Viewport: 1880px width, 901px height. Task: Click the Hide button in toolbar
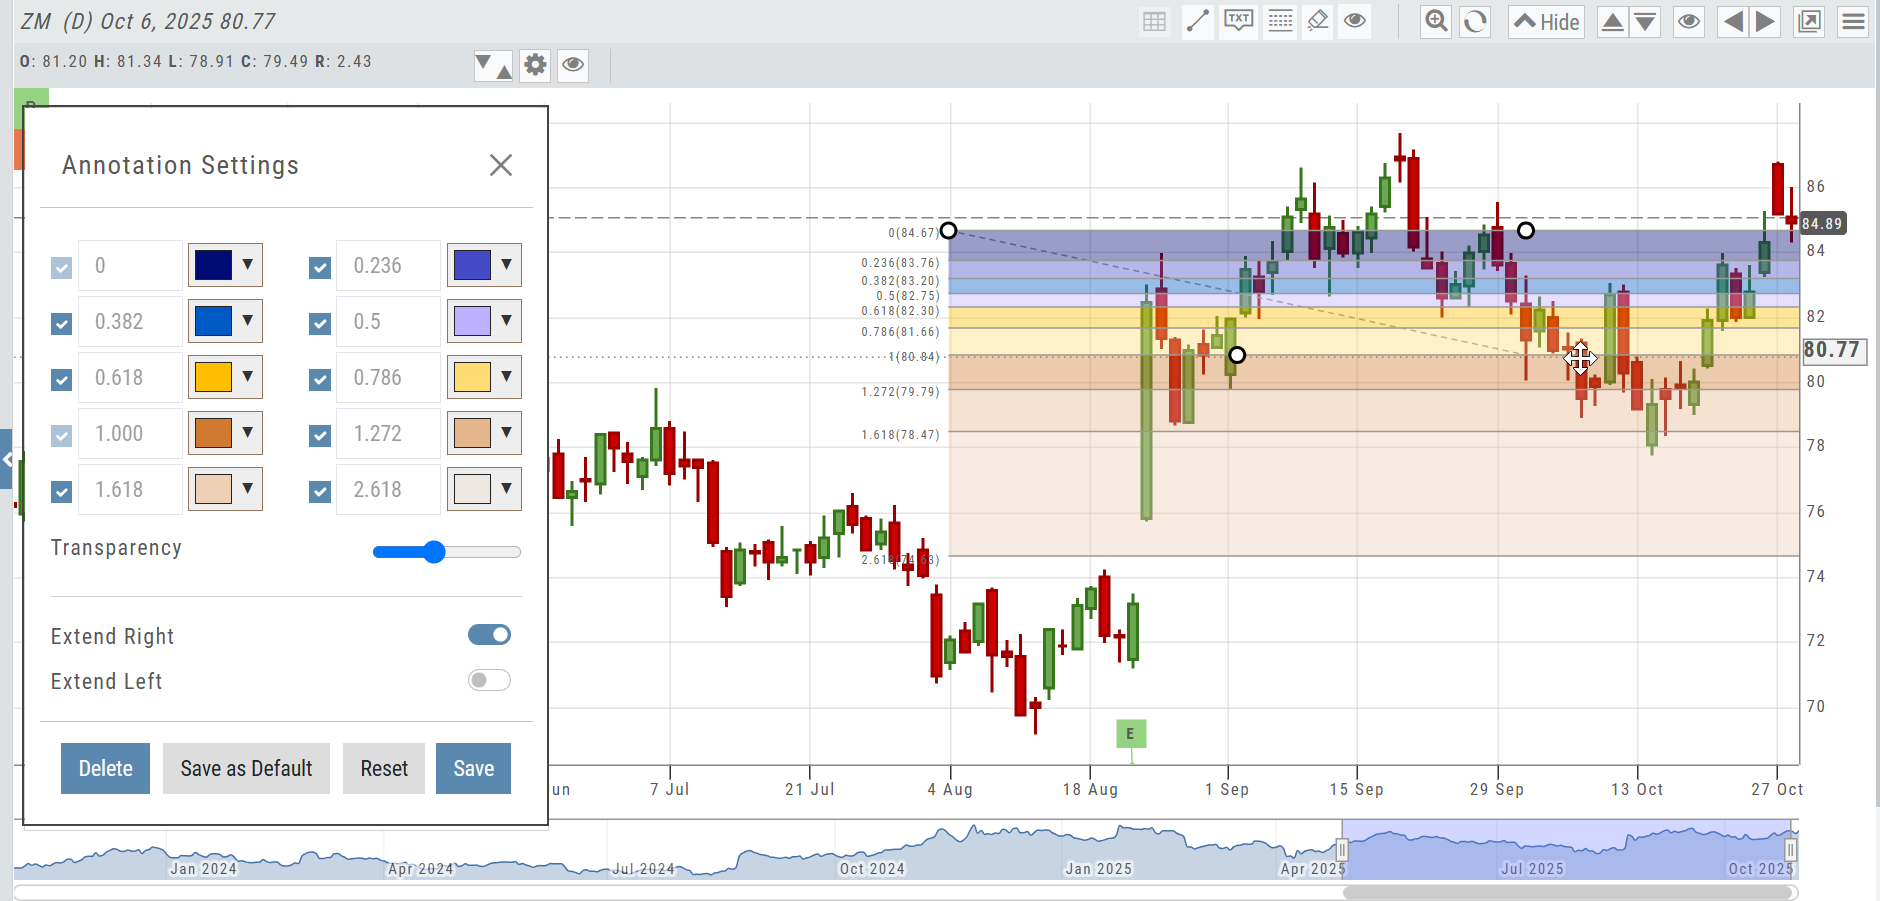(x=1546, y=22)
